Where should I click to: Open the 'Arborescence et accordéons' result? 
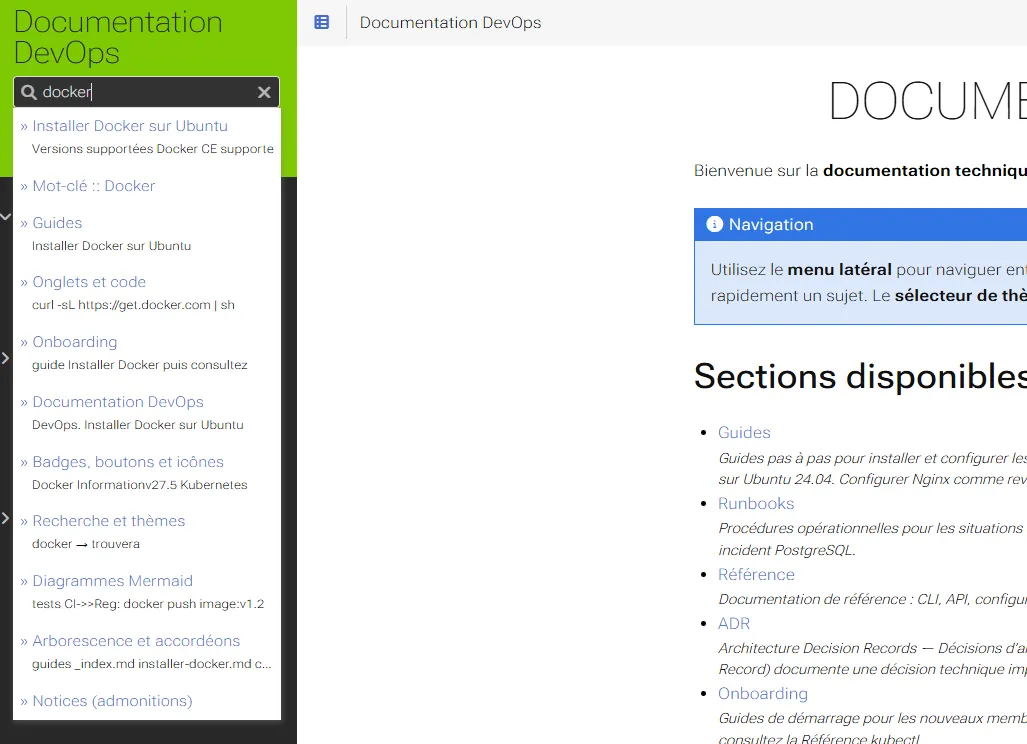(x=136, y=640)
